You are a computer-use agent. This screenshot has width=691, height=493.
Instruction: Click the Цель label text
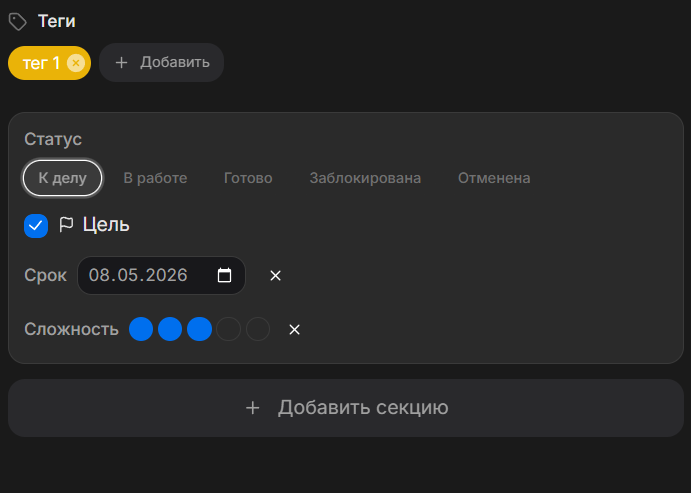click(106, 225)
